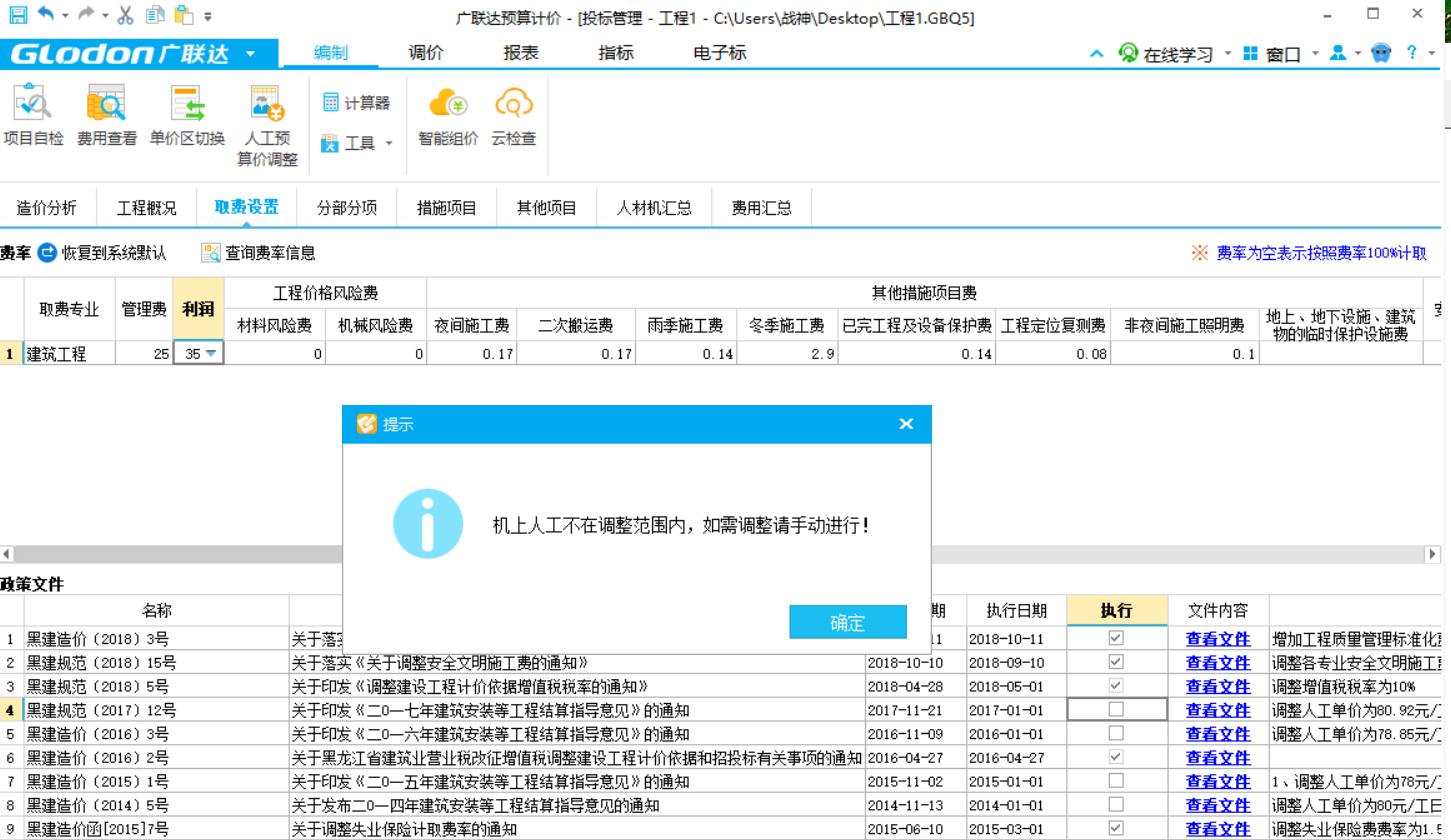Click the horizontal scrollbar left arrow
Screen dimensions: 1451x840
tap(6, 553)
